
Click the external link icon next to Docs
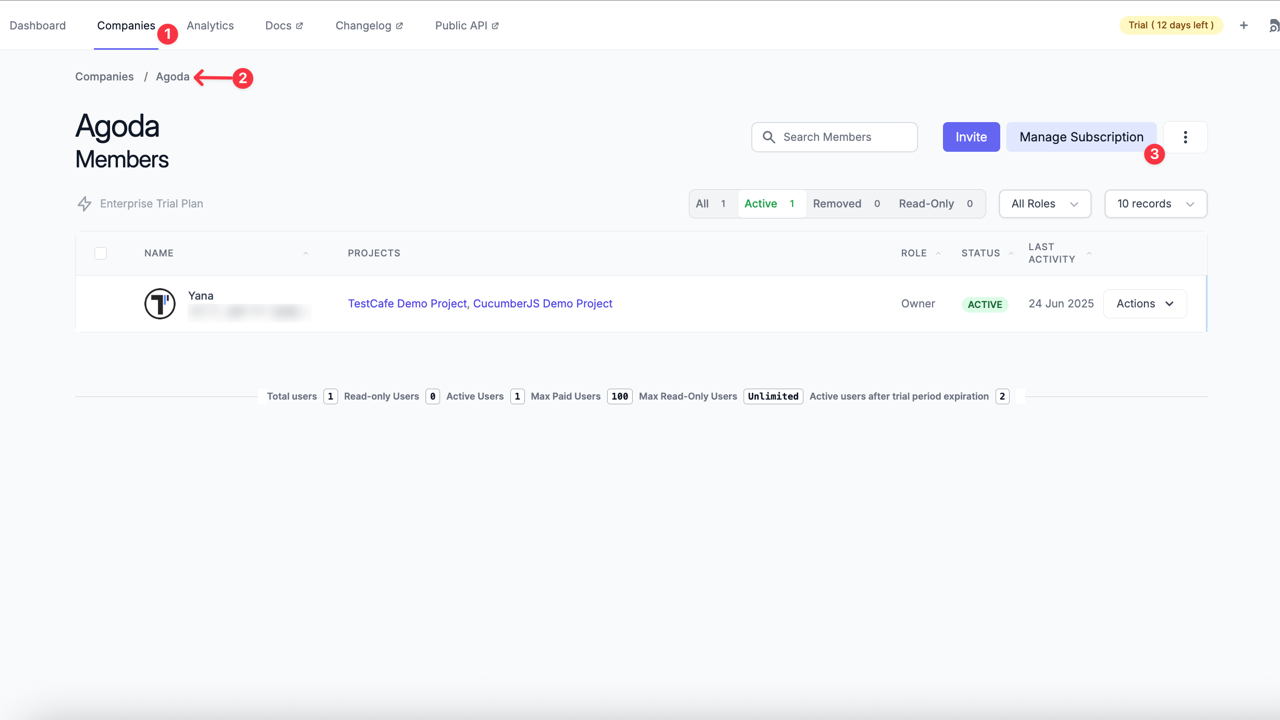tap(301, 25)
